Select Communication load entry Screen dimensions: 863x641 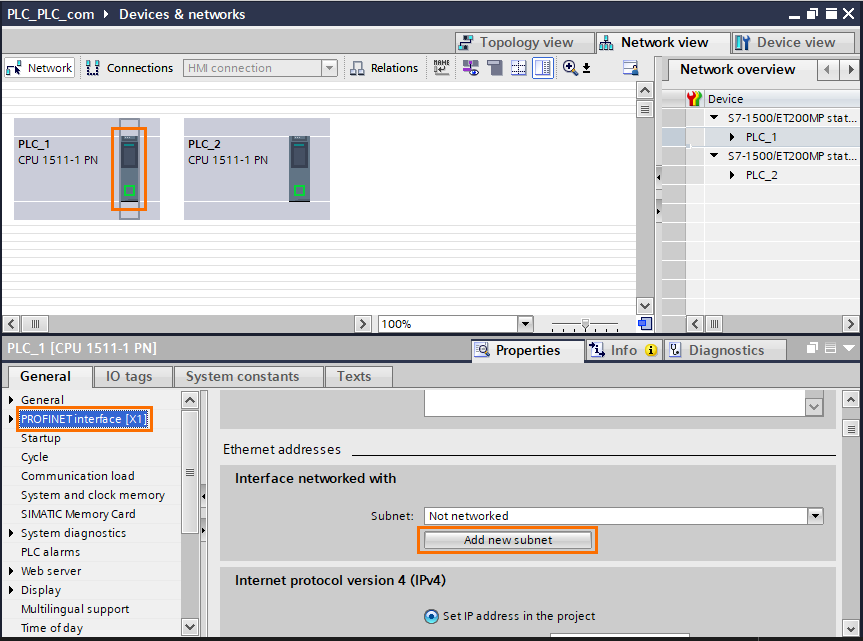tap(78, 476)
